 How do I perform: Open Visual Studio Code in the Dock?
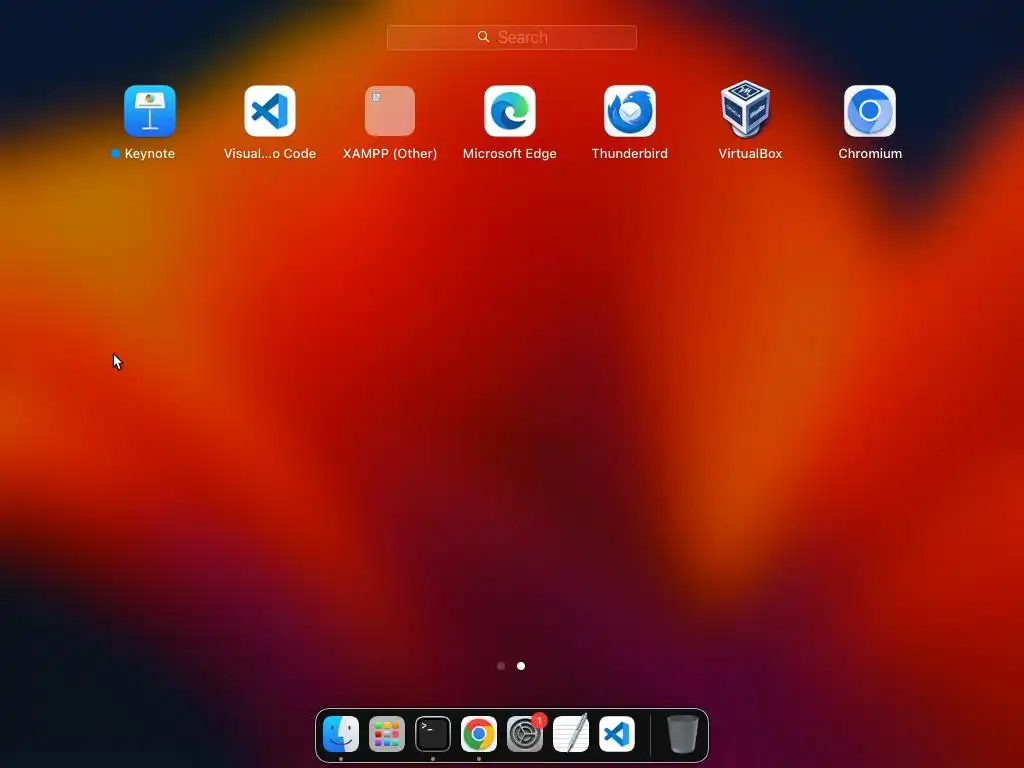(x=617, y=734)
